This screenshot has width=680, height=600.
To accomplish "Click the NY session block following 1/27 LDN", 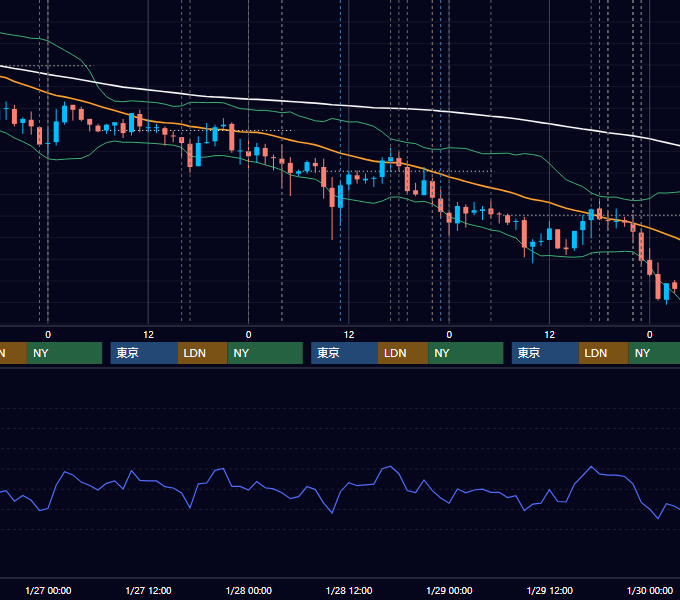I will (265, 353).
